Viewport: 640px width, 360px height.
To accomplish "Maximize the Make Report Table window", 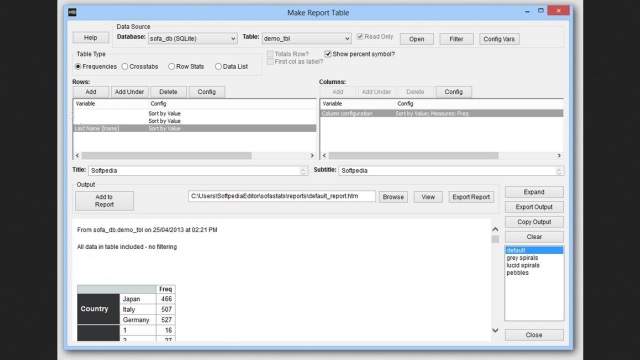I will 541,11.
